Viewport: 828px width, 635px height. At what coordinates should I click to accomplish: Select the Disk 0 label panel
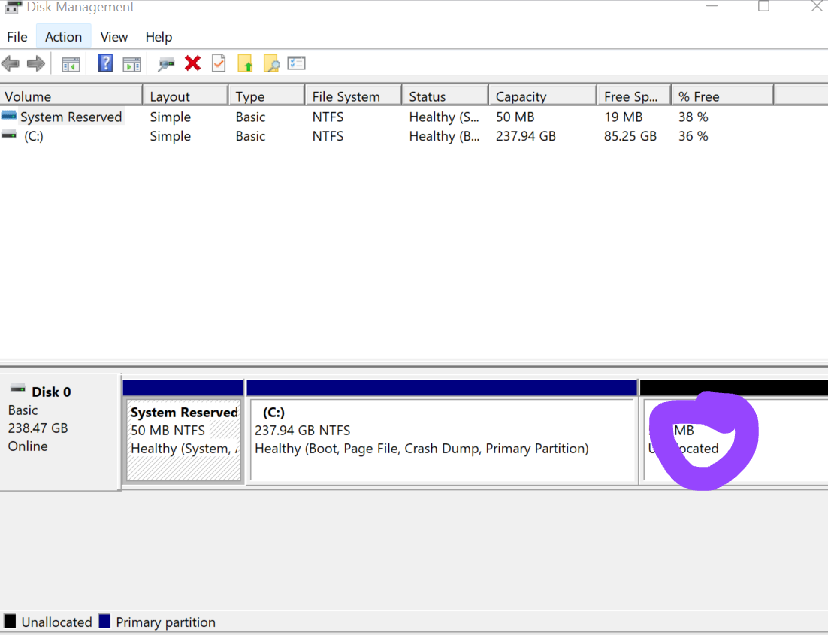(x=60, y=432)
